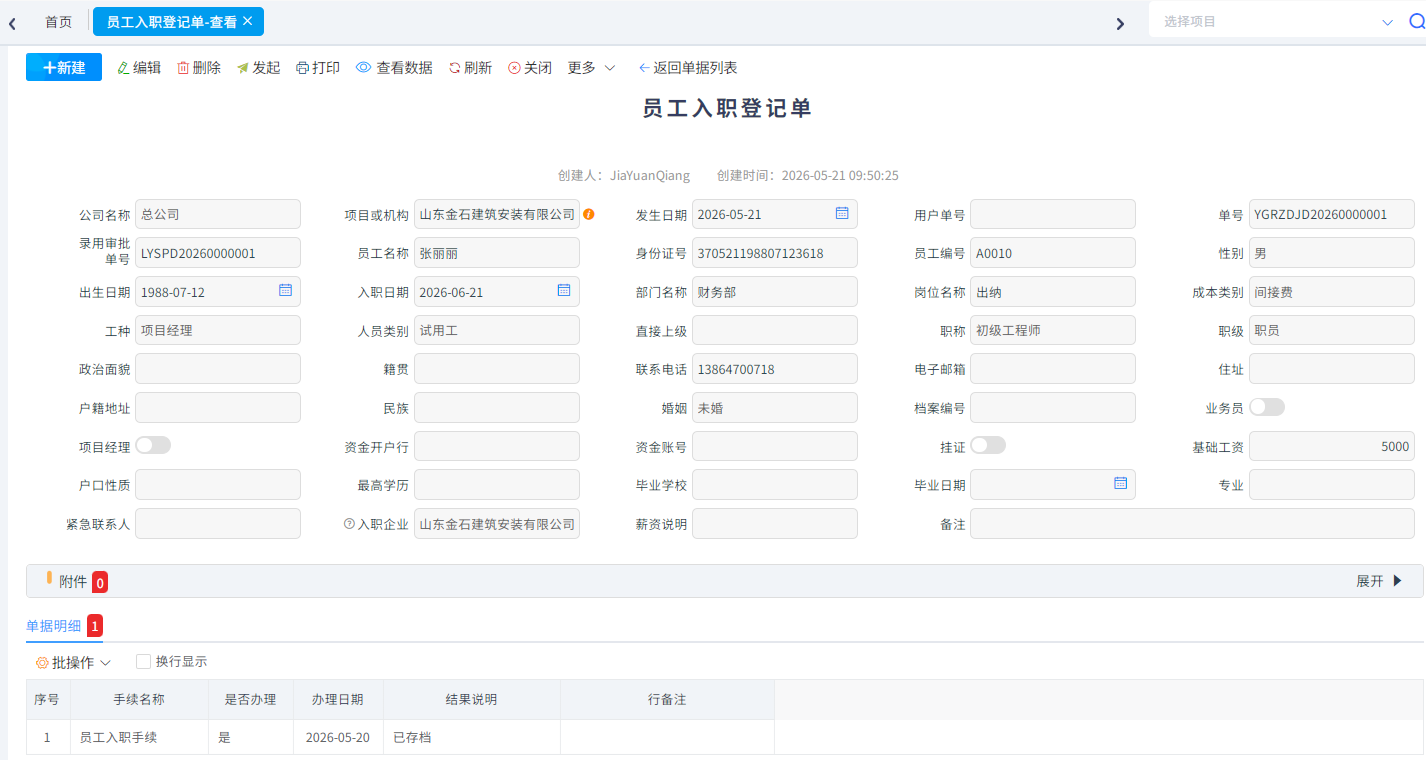Click the 删除 trash icon
Viewport: 1426px width, 760px height.
[183, 68]
